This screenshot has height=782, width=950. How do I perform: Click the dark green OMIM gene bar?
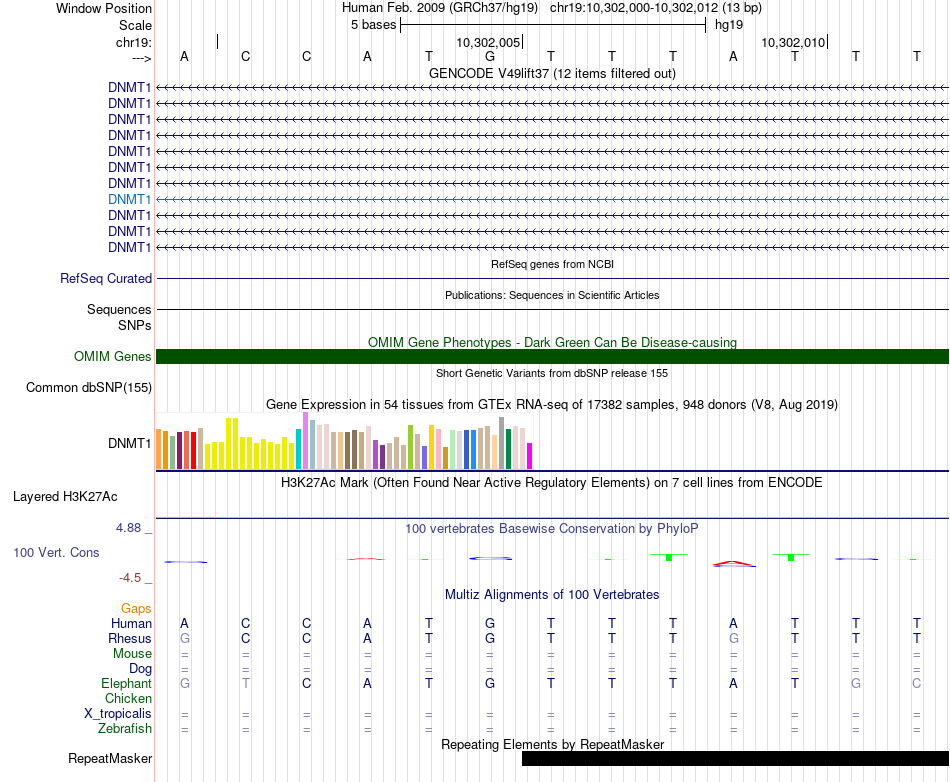[x=552, y=356]
